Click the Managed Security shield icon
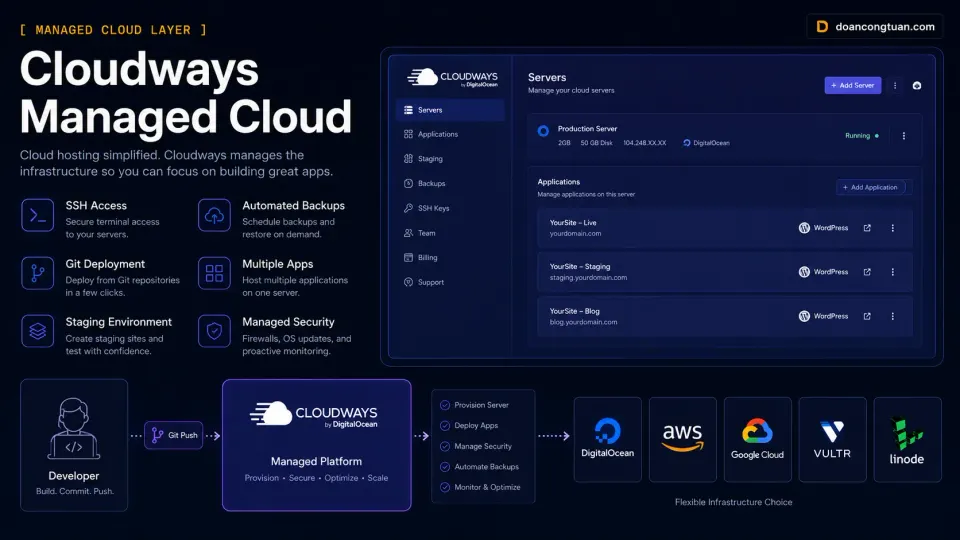Viewport: 960px width, 540px height. (214, 331)
